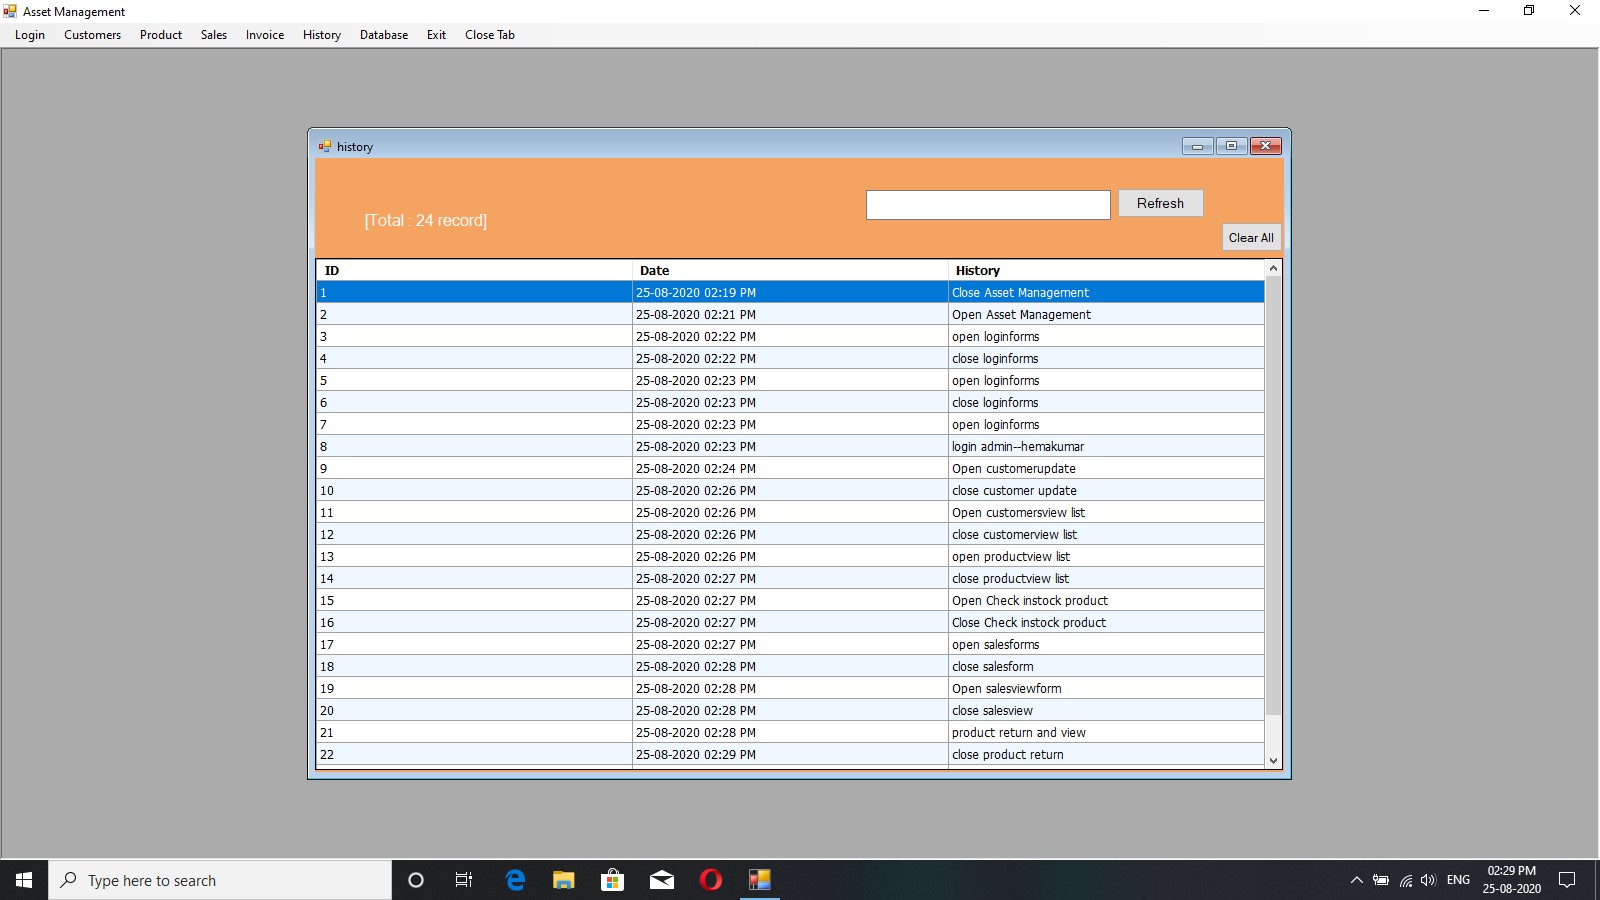Click the Asset Management taskbar app icon
Viewport: 1600px width, 900px height.
[760, 880]
